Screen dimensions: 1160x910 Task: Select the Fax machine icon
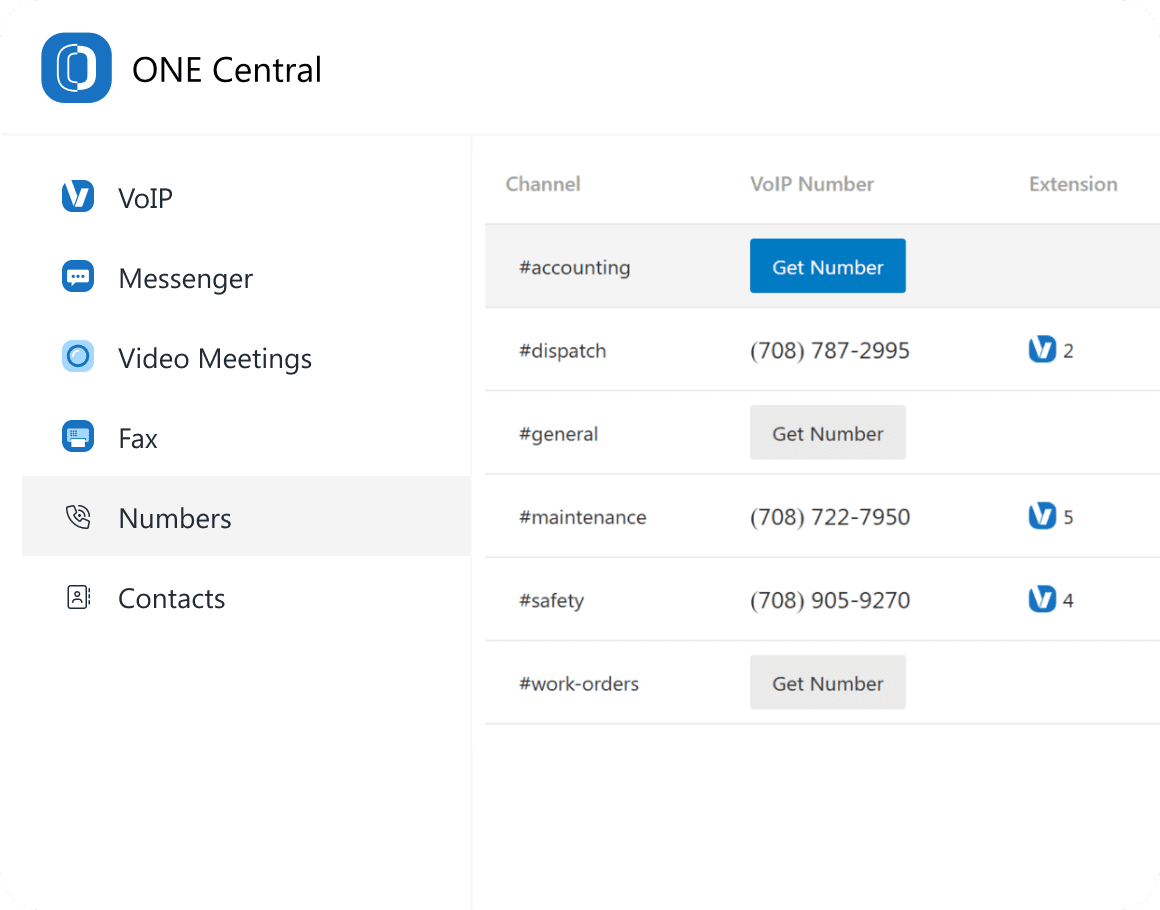pos(77,437)
